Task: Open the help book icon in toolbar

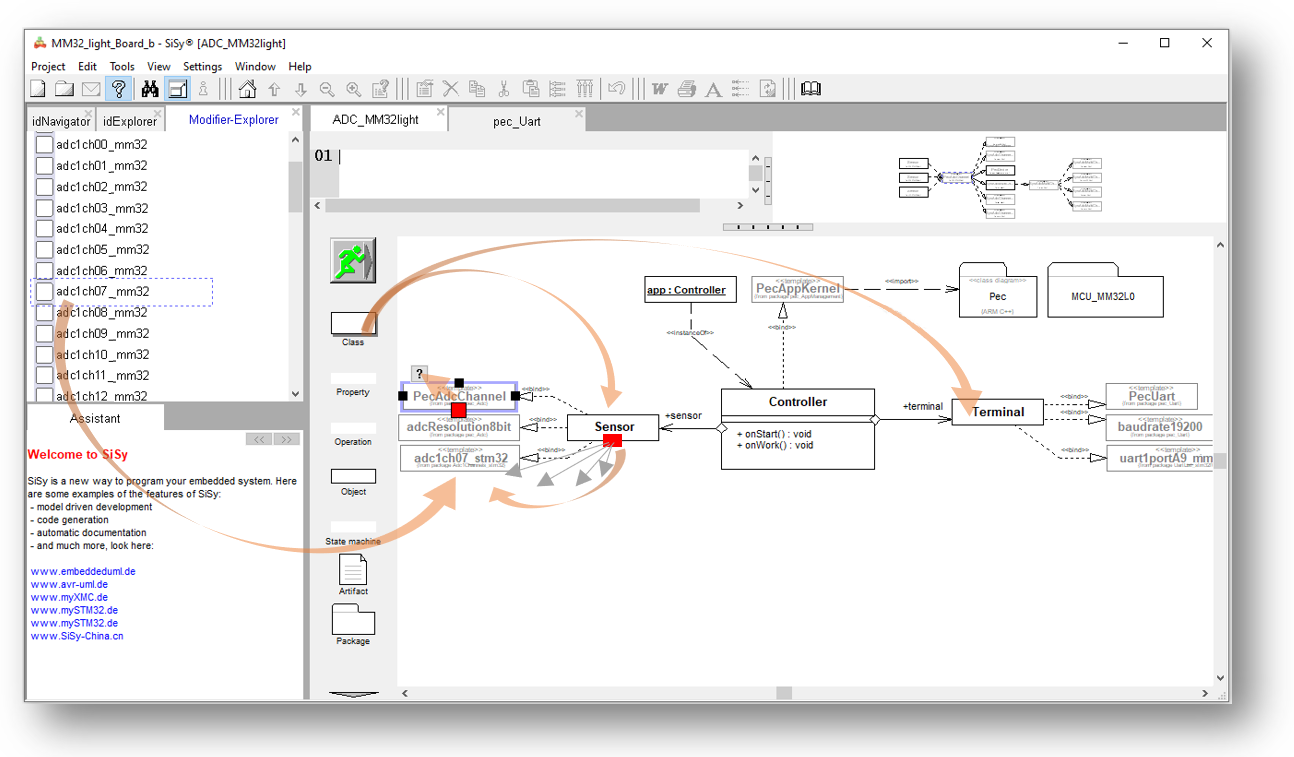Action: click(x=811, y=89)
